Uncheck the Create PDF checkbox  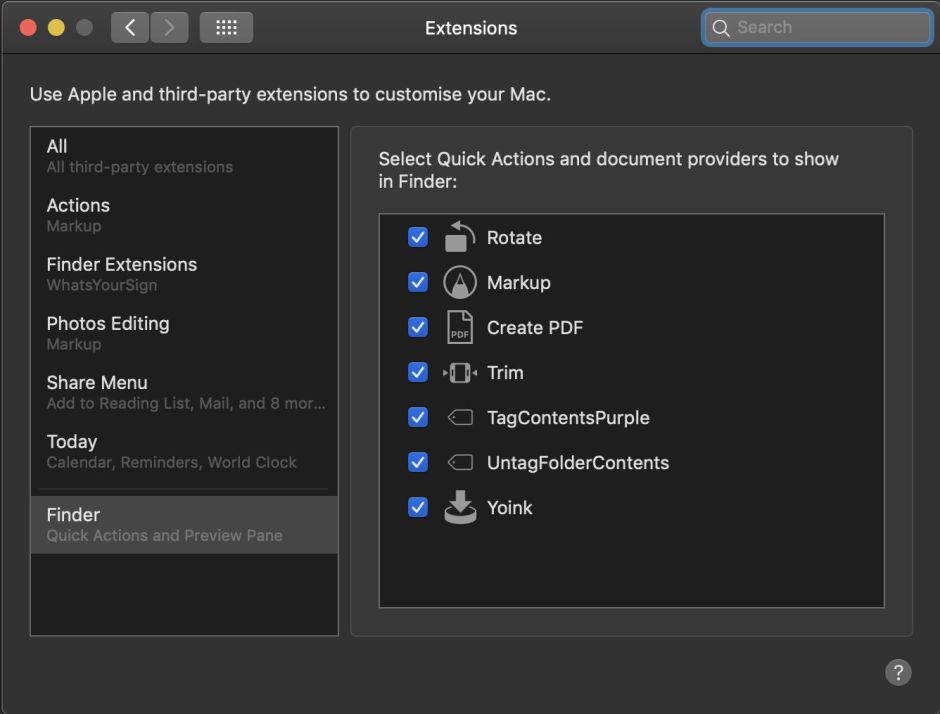coord(418,327)
